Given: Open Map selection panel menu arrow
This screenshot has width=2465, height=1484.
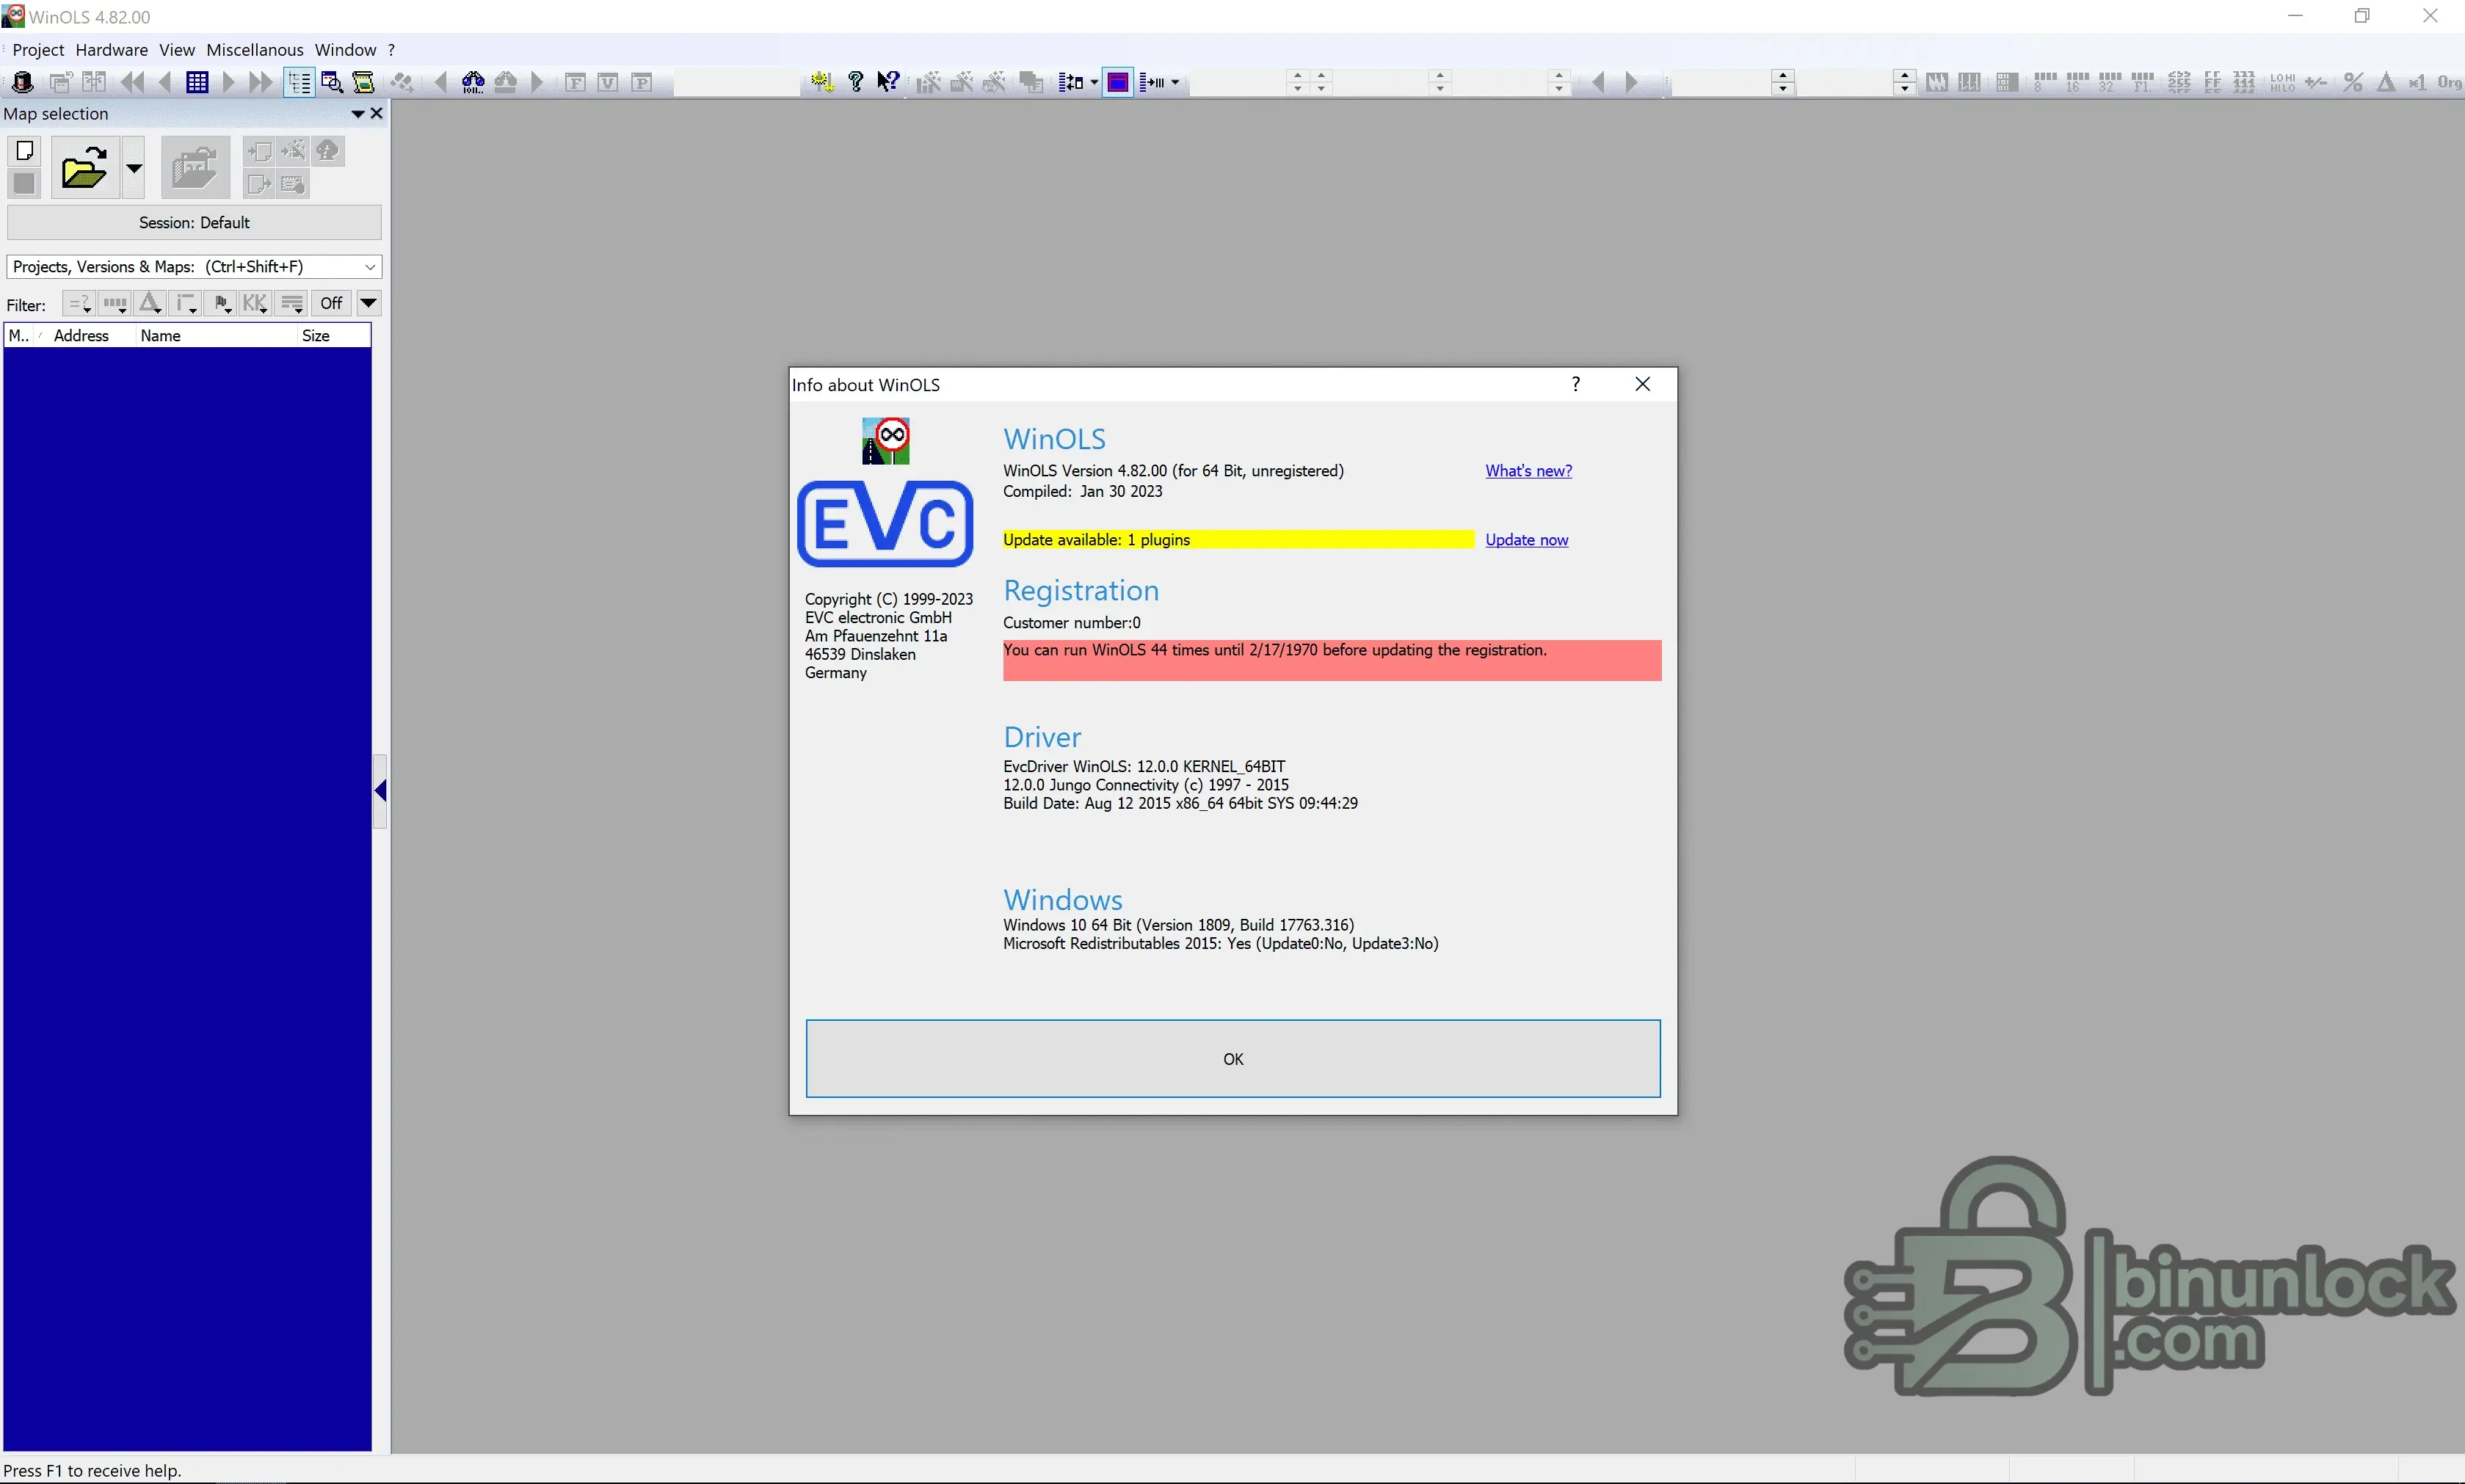Looking at the screenshot, I should (x=357, y=114).
